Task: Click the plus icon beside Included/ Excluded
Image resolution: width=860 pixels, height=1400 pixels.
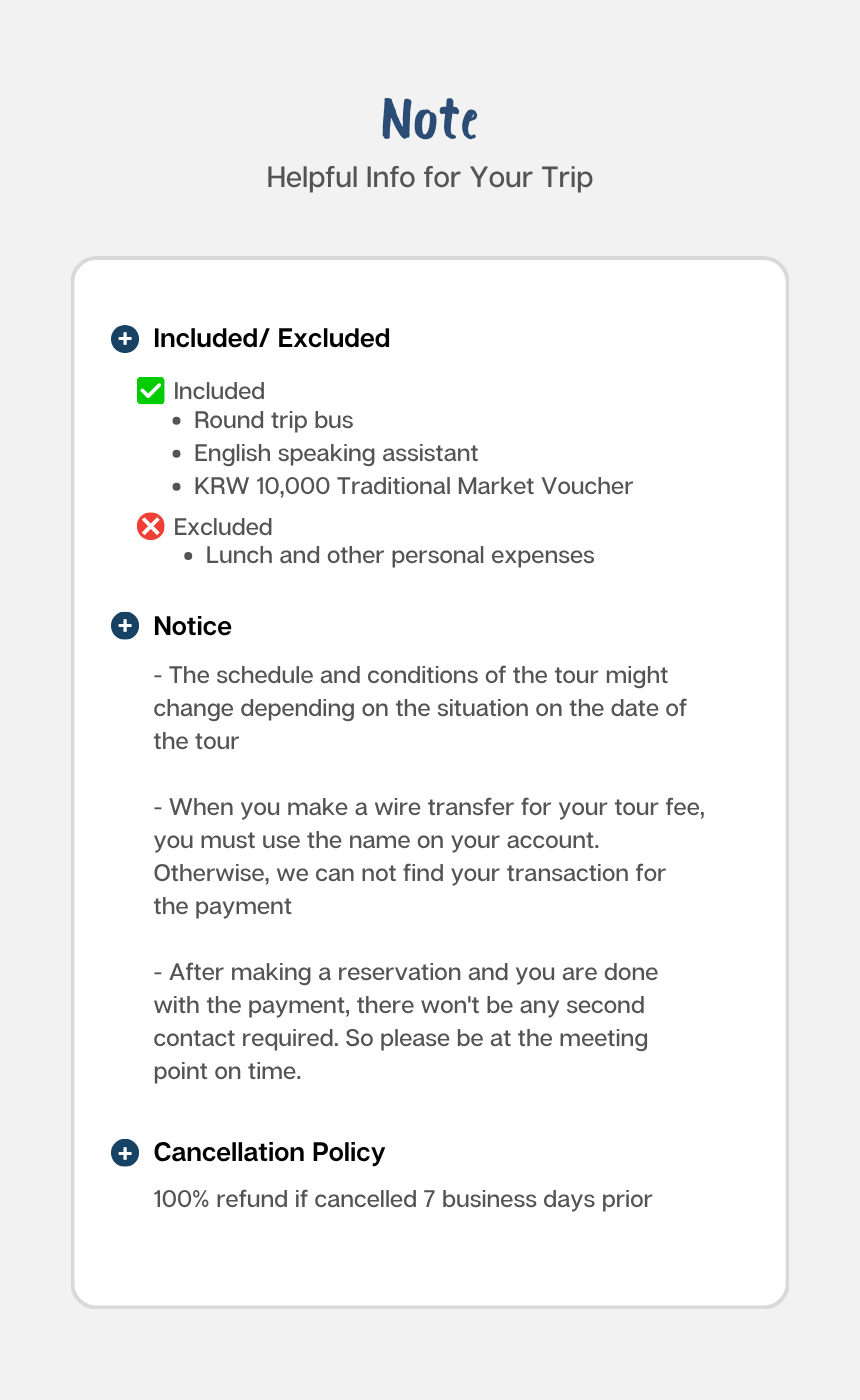Action: (x=124, y=339)
